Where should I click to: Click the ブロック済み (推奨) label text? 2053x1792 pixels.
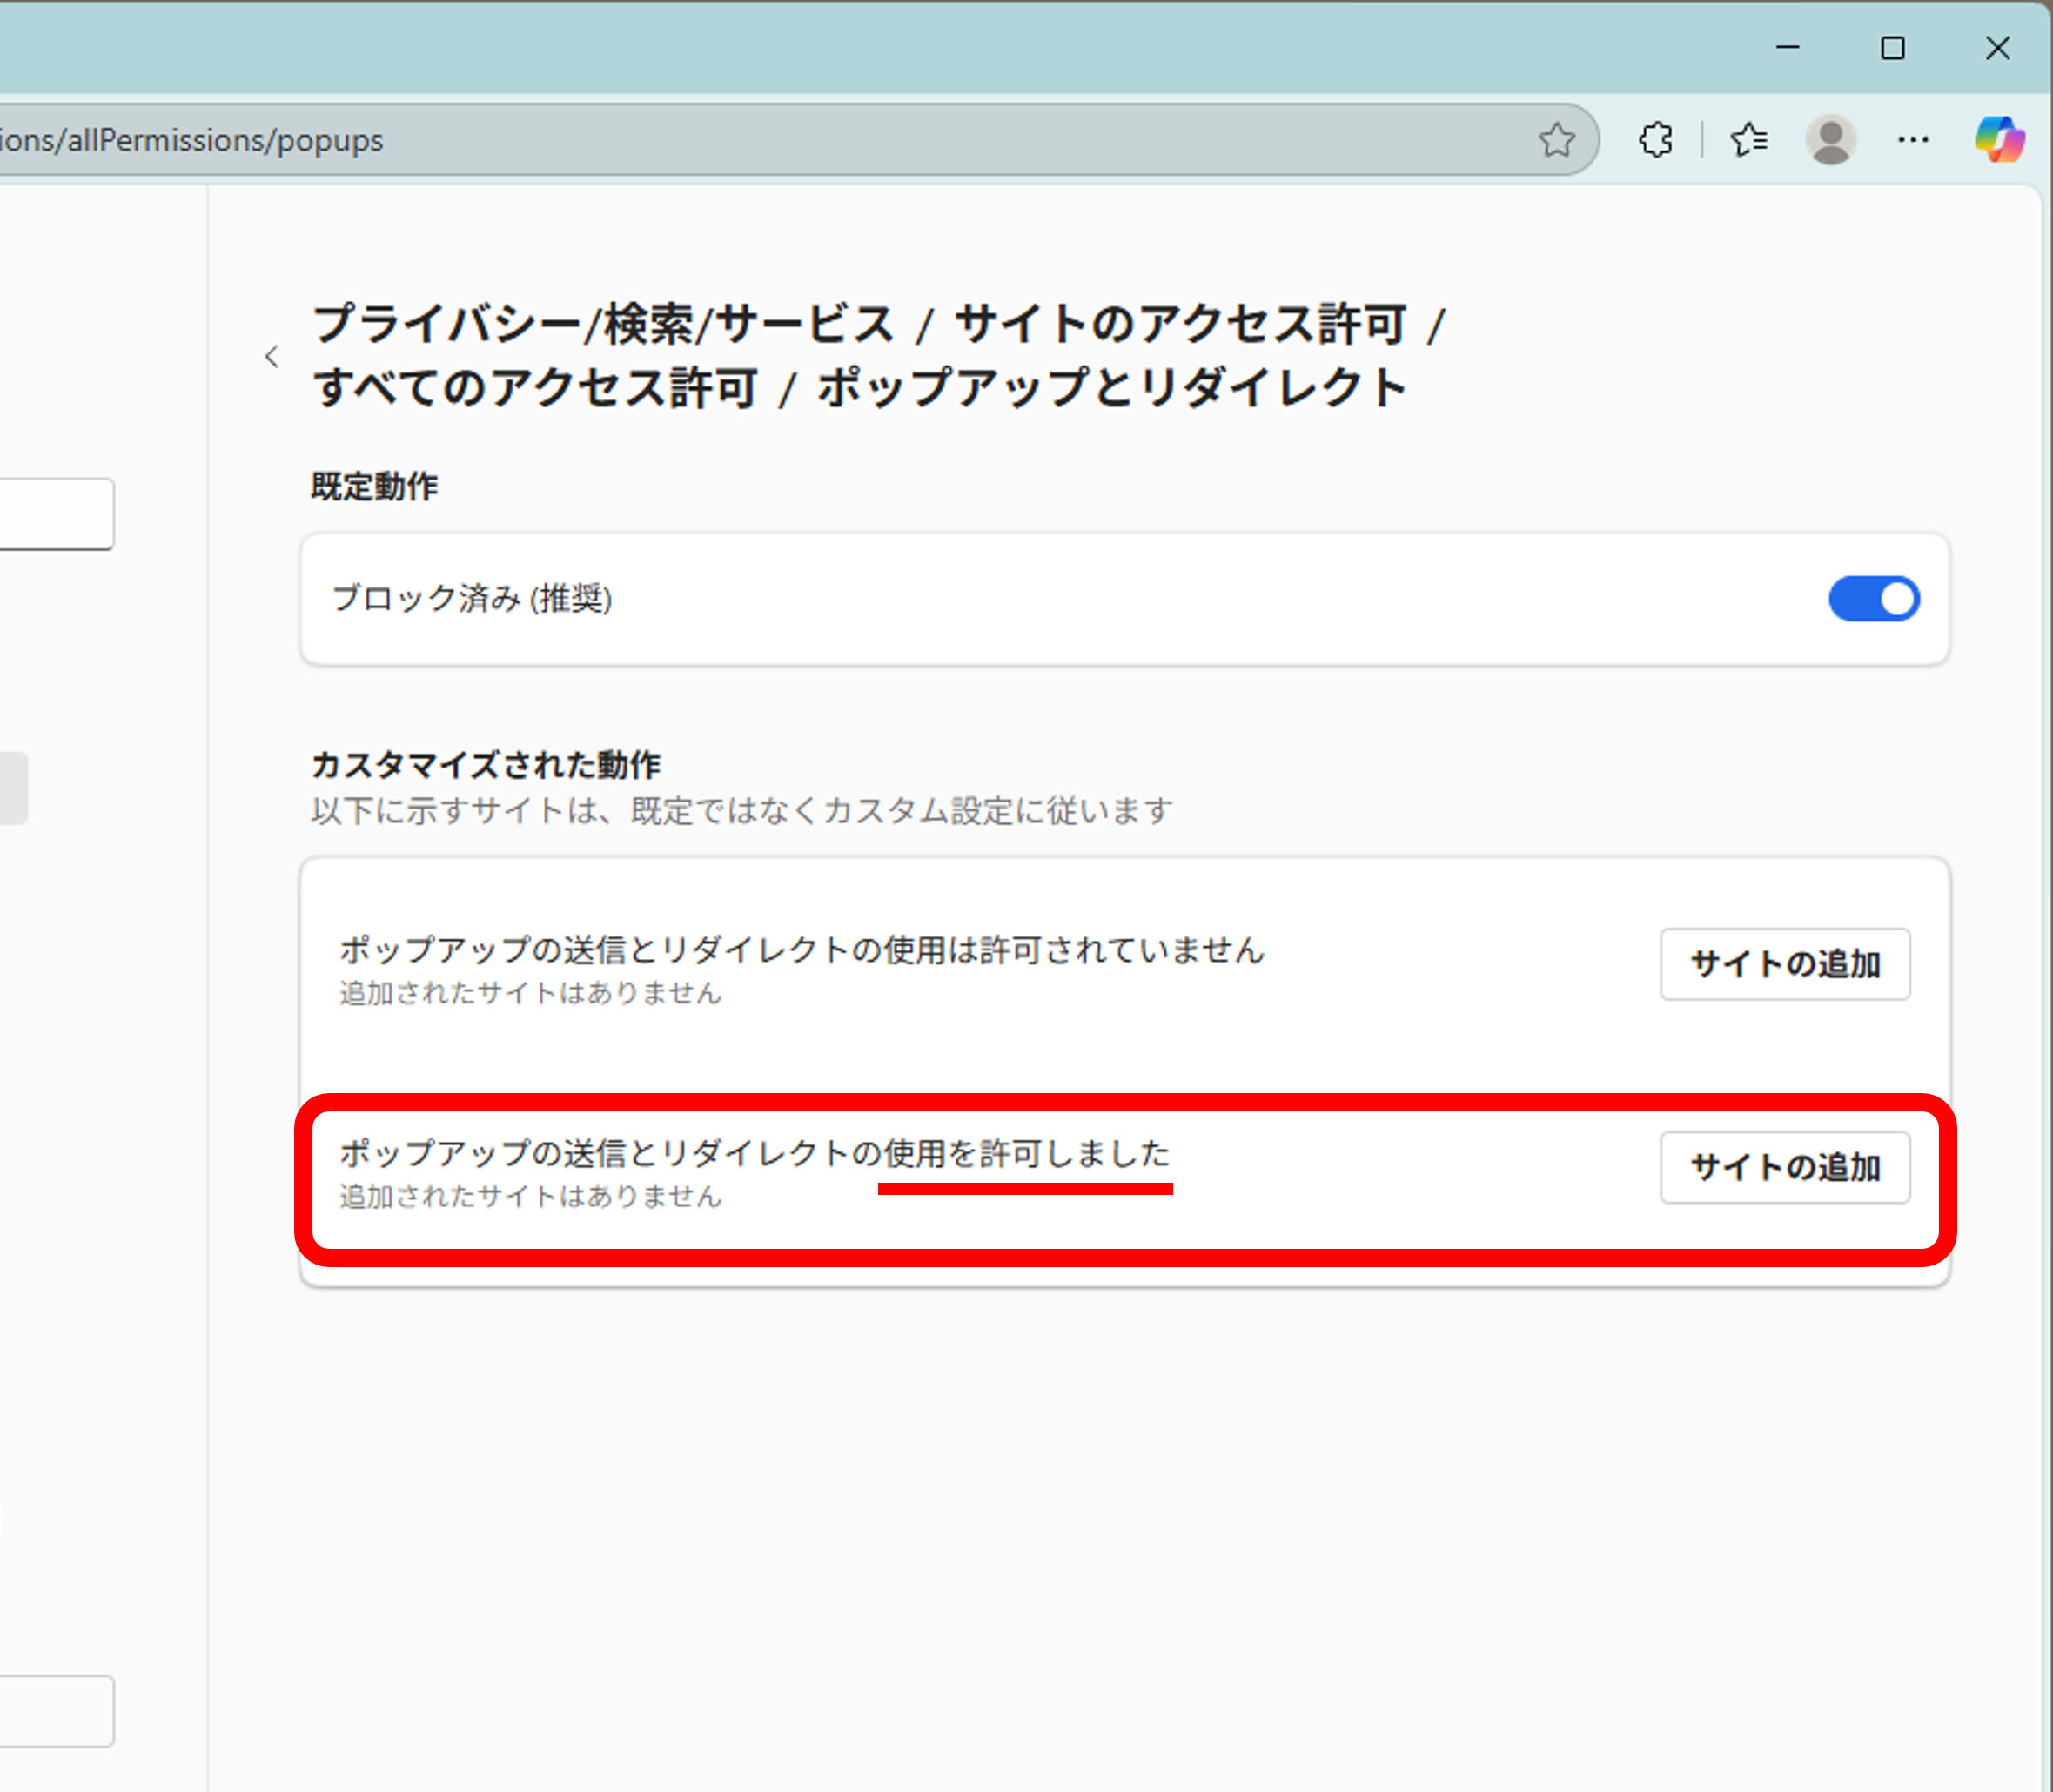471,599
